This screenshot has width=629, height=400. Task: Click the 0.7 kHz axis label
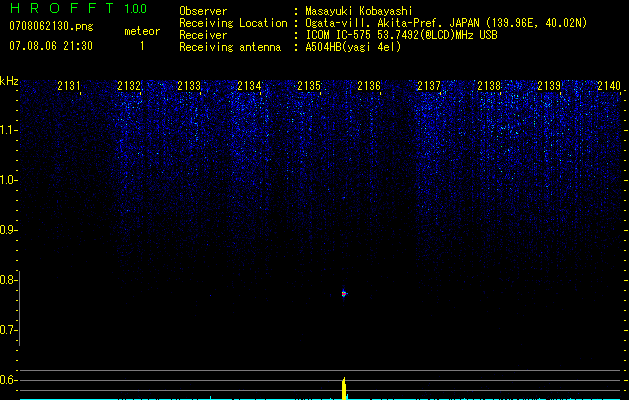[x=7, y=330]
